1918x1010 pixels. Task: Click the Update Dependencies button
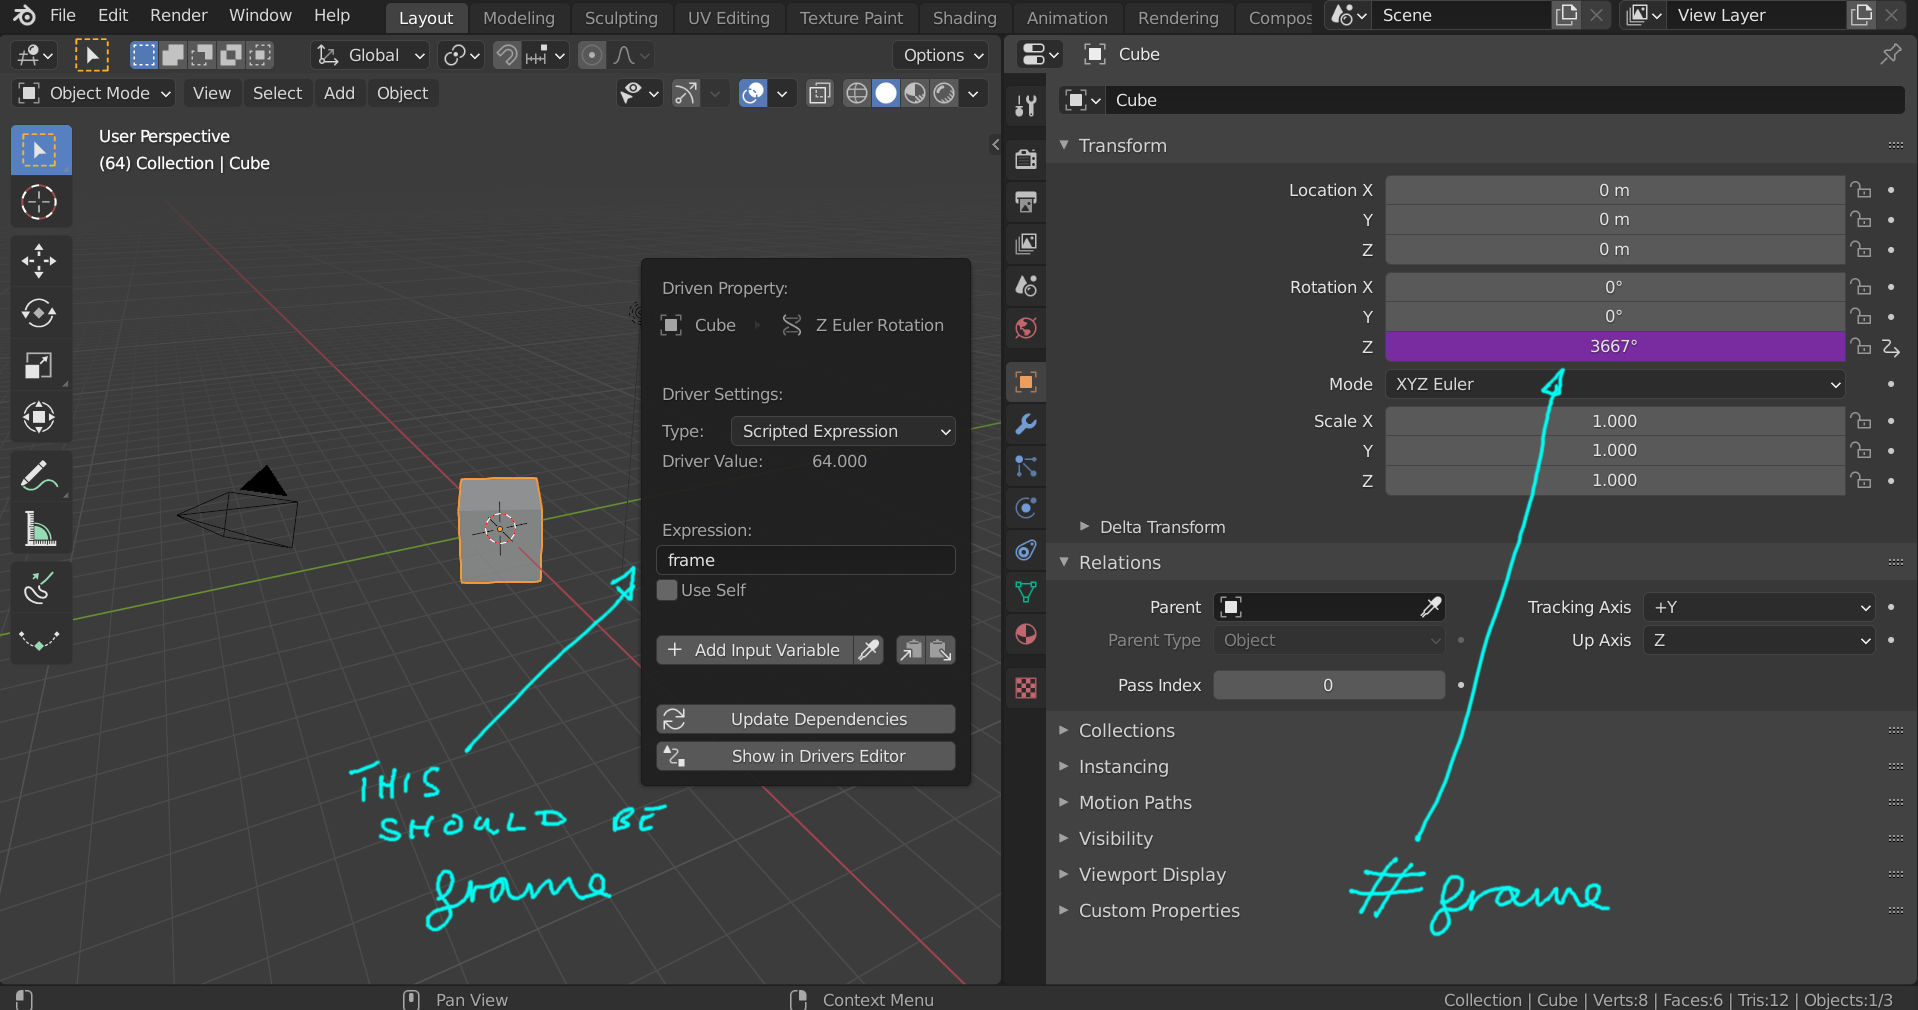click(x=805, y=718)
